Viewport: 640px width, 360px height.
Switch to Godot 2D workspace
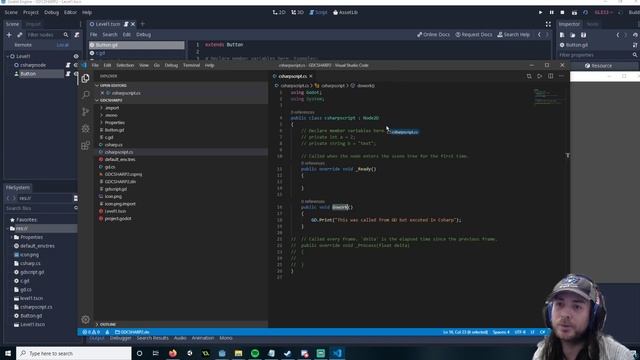coord(279,13)
